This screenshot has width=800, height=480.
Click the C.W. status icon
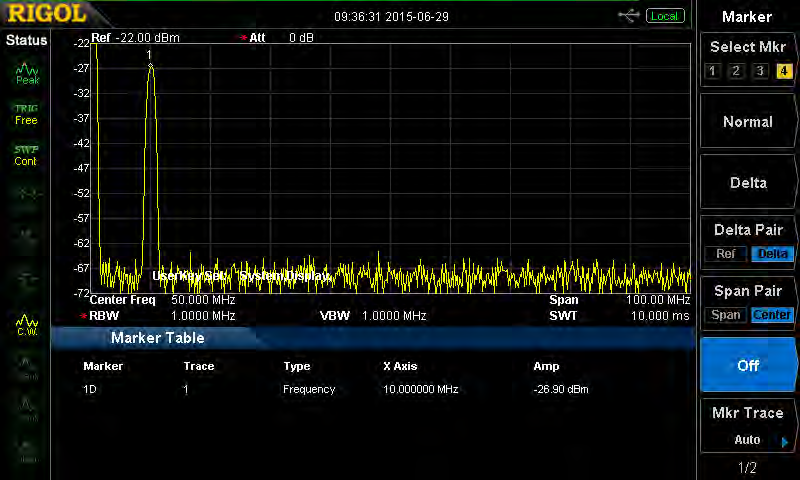pyautogui.click(x=27, y=325)
